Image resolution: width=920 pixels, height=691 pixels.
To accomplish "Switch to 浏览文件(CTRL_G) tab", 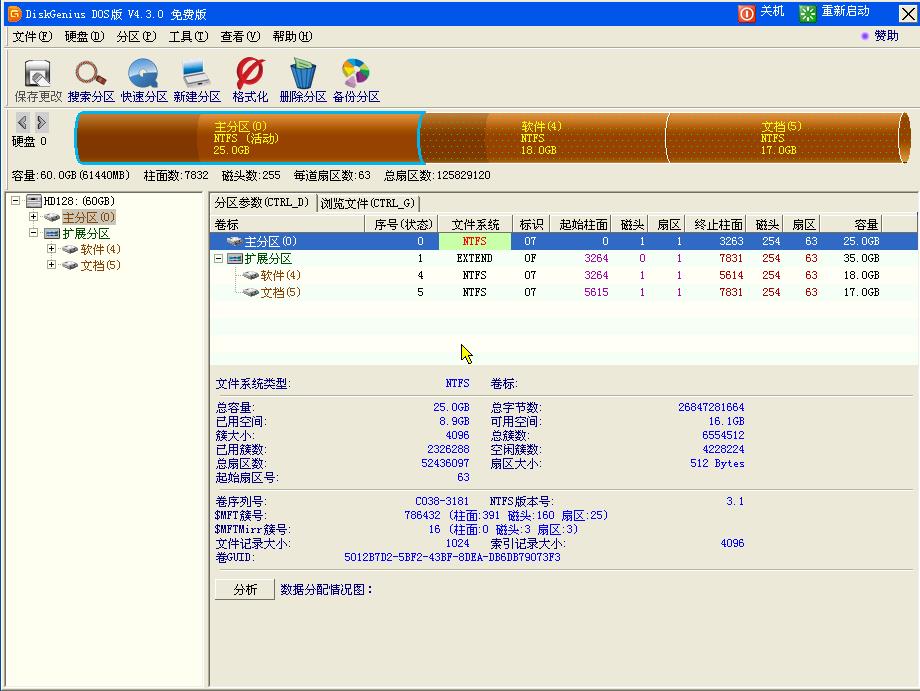I will pyautogui.click(x=368, y=204).
